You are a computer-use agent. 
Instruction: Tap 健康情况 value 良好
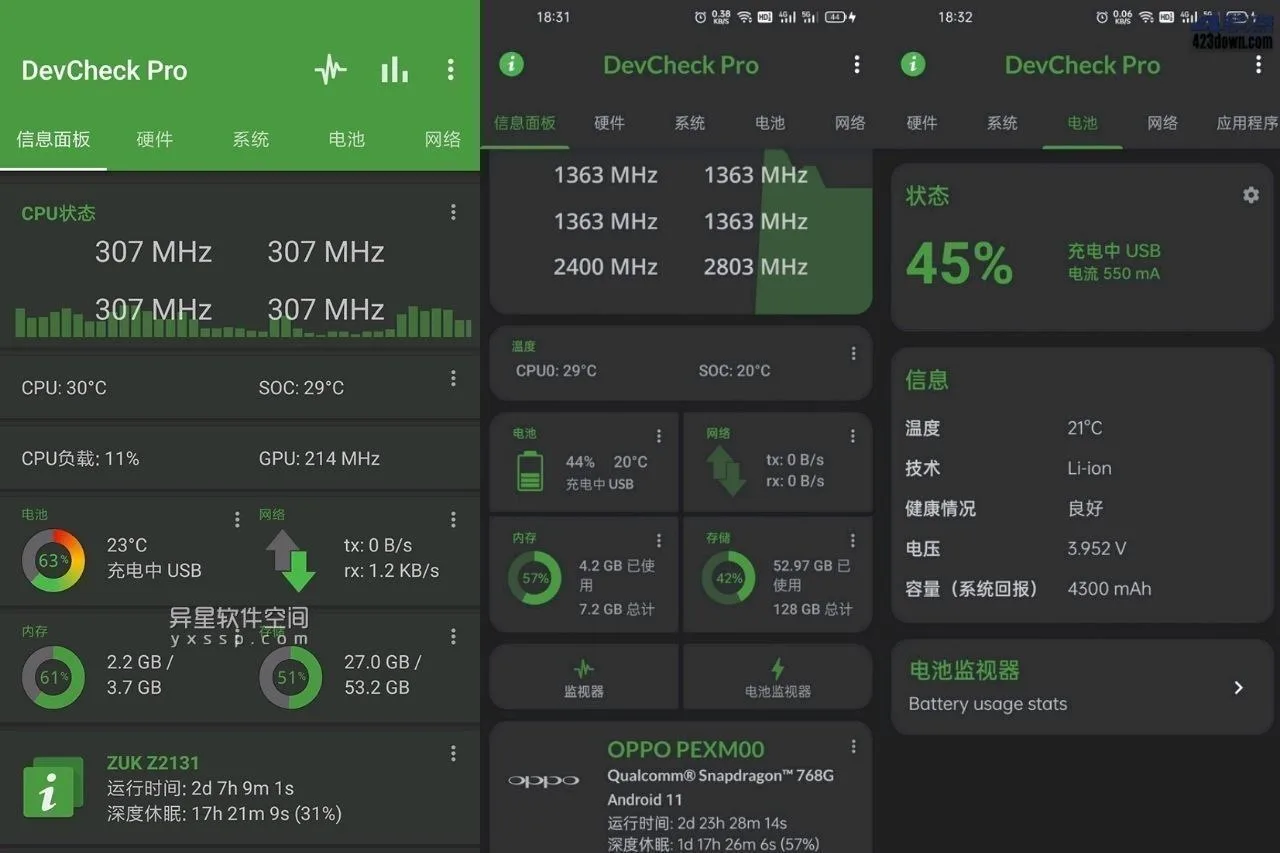coord(1085,508)
